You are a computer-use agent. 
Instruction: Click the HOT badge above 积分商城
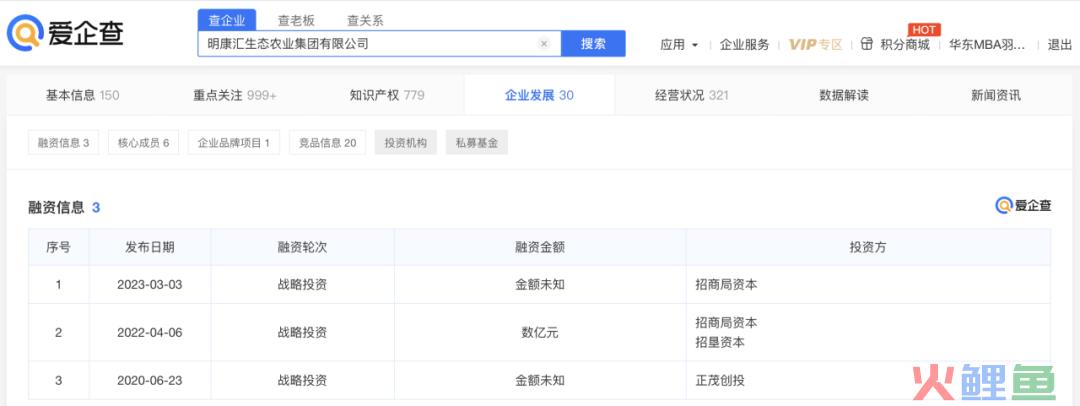pos(924,30)
